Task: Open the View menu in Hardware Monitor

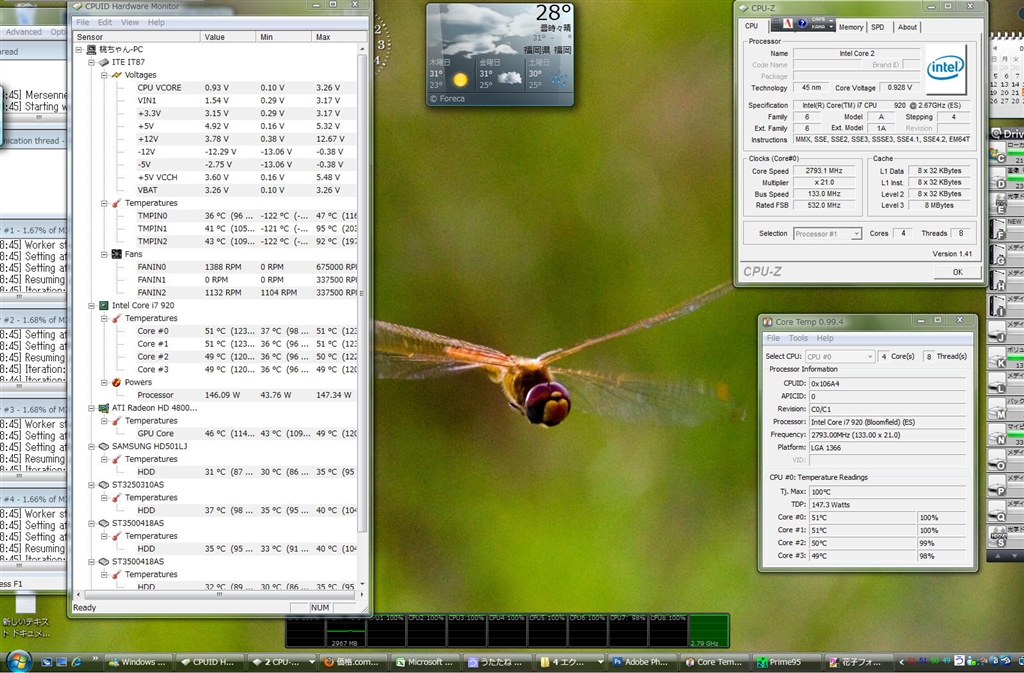Action: [130, 22]
